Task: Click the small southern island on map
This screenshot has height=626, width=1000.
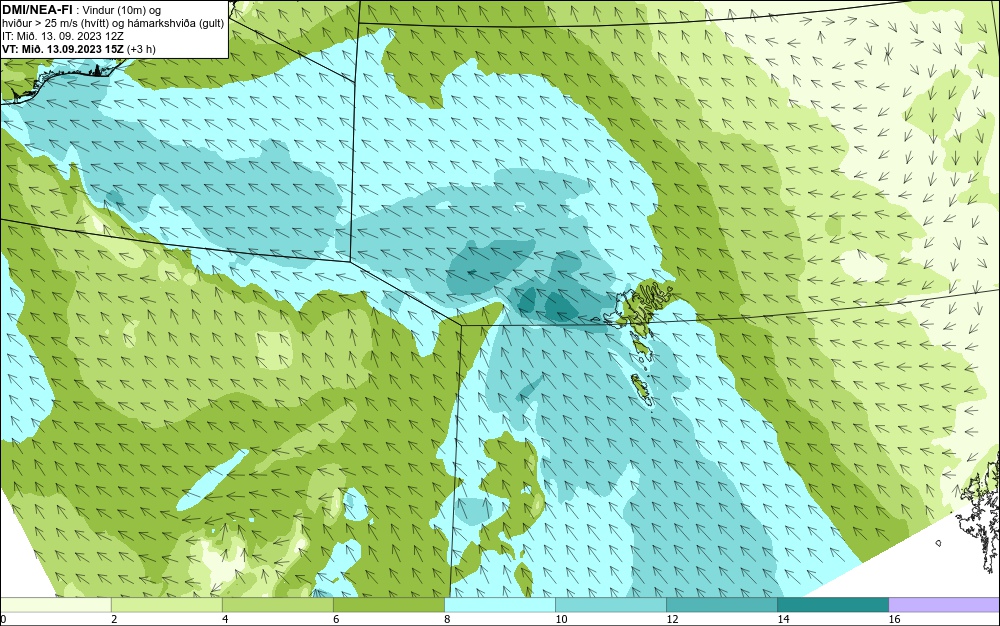Action: (x=642, y=389)
